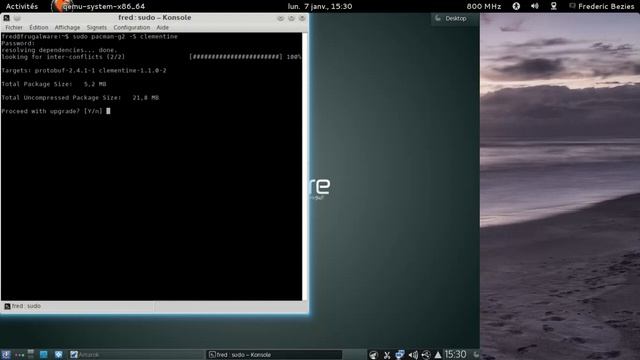Open Klipper scissors icon in system tray
Image resolution: width=640 pixels, height=360 pixels.
pyautogui.click(x=387, y=355)
